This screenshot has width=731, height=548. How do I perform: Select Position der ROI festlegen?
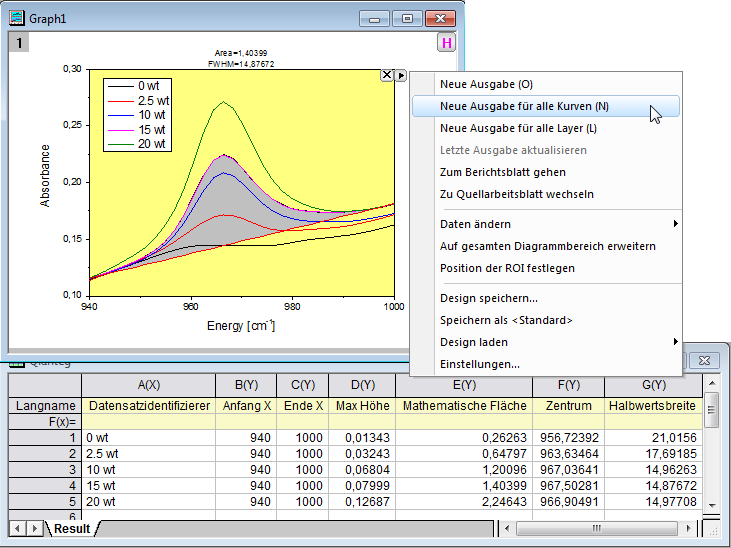point(545,268)
